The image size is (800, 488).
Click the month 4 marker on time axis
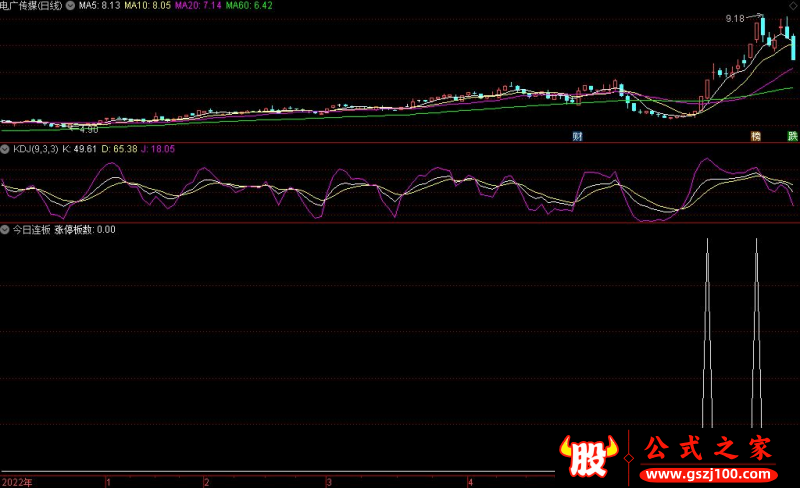(x=456, y=481)
